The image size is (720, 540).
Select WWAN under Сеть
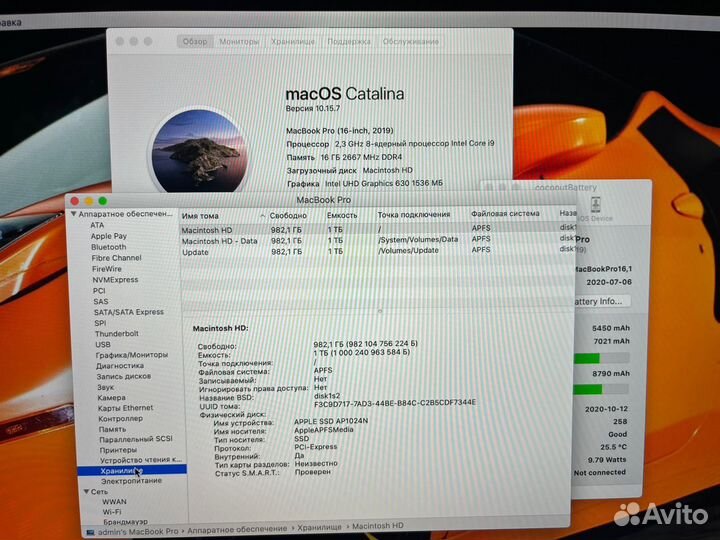click(114, 502)
